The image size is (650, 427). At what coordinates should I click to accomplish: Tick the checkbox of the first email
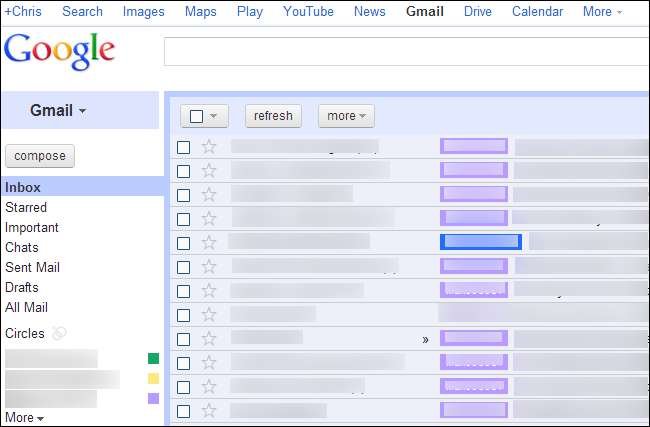tap(183, 147)
